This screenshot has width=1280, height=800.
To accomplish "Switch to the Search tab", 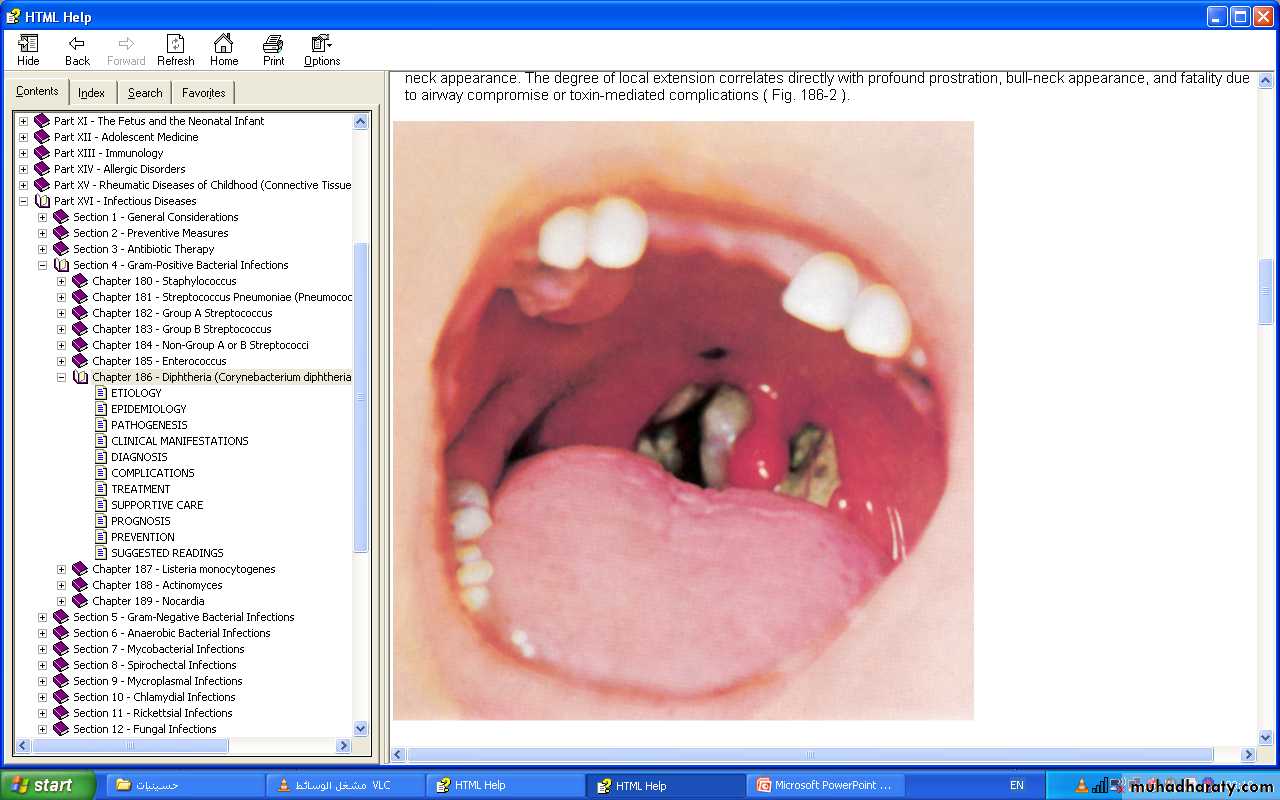I will (x=145, y=93).
